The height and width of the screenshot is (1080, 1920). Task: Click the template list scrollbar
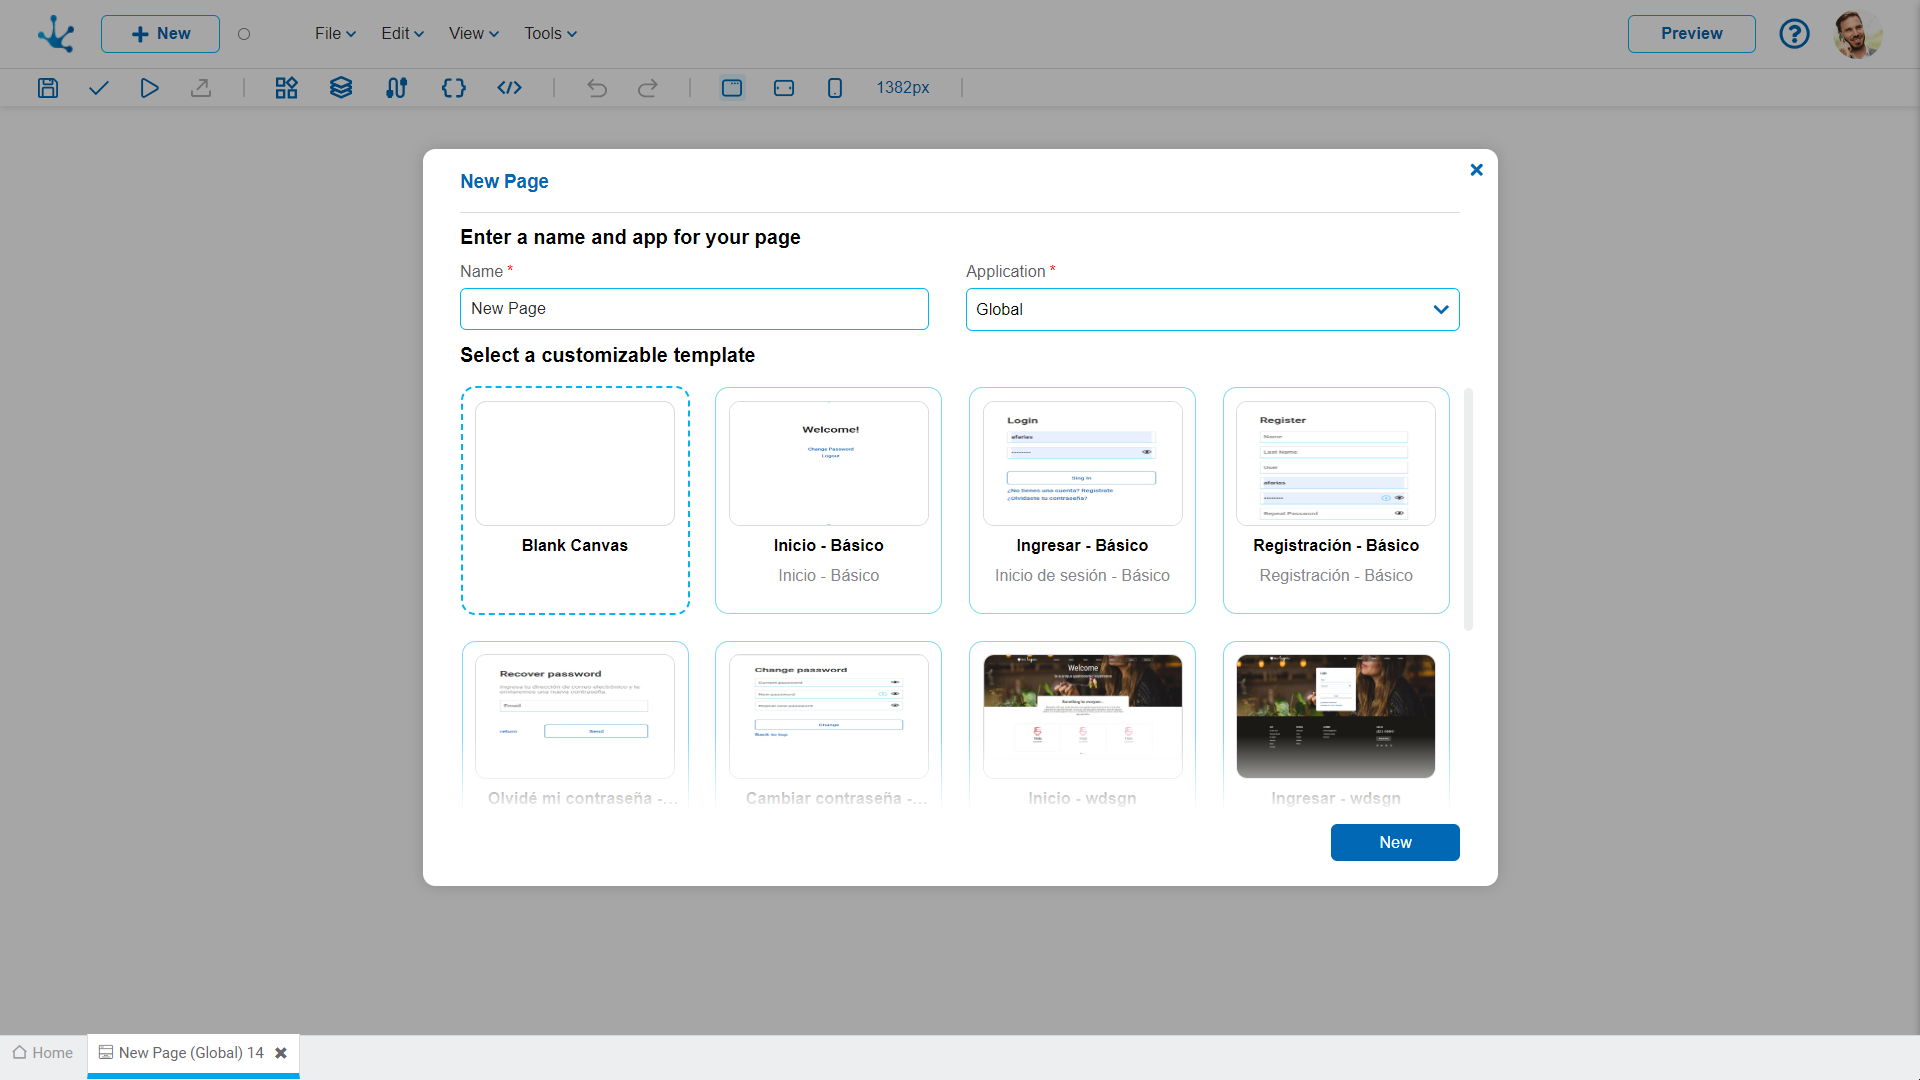1468,510
